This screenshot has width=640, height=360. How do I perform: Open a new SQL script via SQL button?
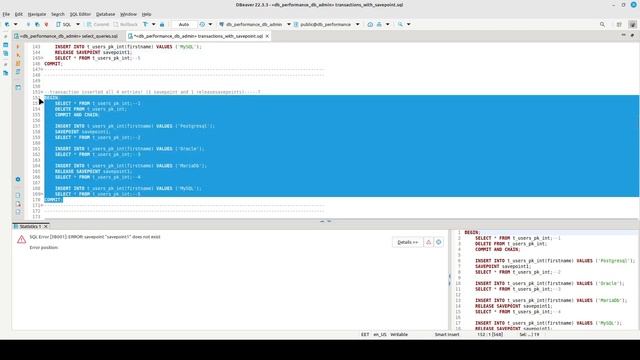pyautogui.click(x=64, y=24)
